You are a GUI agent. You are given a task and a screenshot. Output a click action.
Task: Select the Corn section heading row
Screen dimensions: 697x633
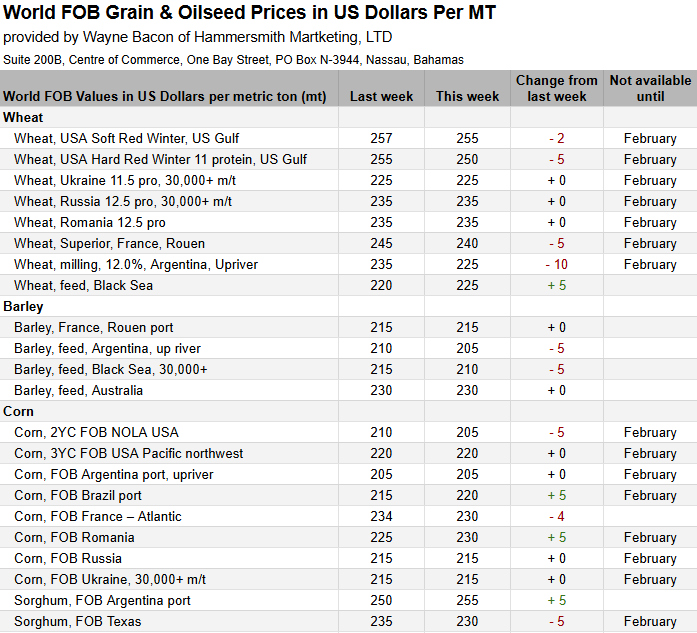coord(19,411)
